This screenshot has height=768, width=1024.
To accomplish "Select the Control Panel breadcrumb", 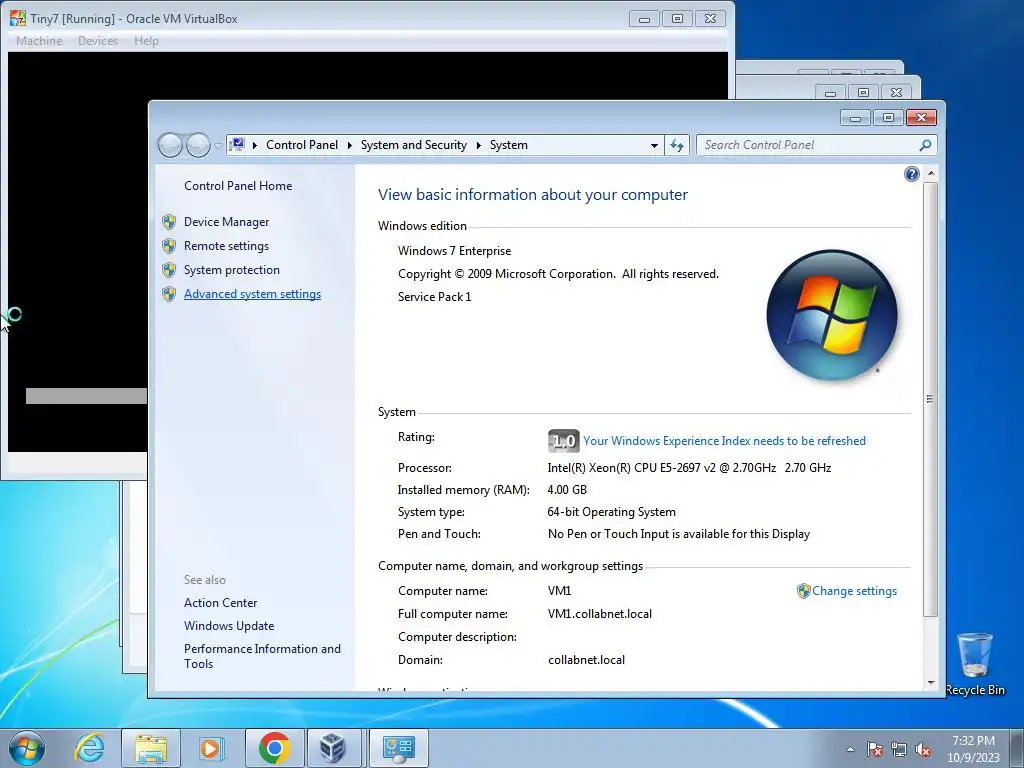I will [x=302, y=145].
